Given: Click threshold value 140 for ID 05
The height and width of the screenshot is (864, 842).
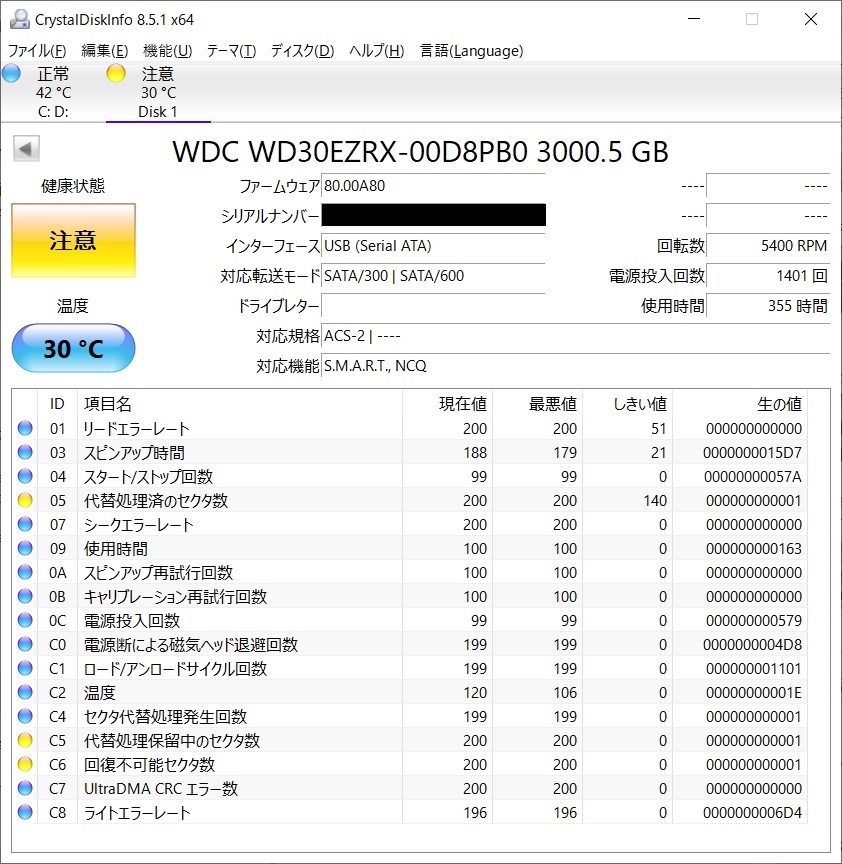Looking at the screenshot, I should pyautogui.click(x=655, y=500).
